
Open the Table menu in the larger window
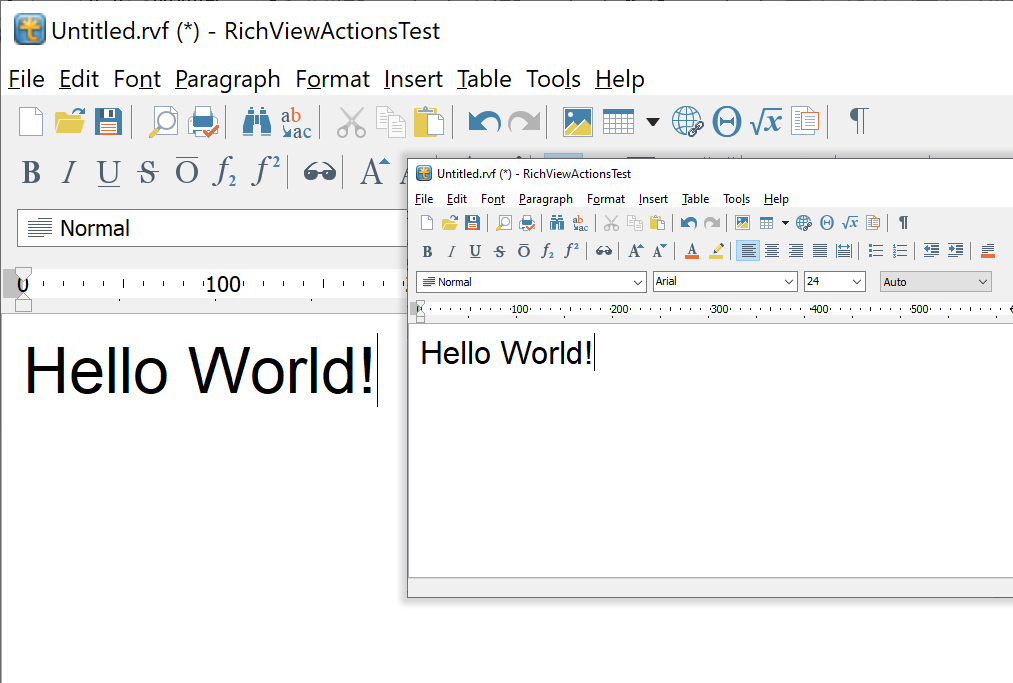(x=484, y=79)
